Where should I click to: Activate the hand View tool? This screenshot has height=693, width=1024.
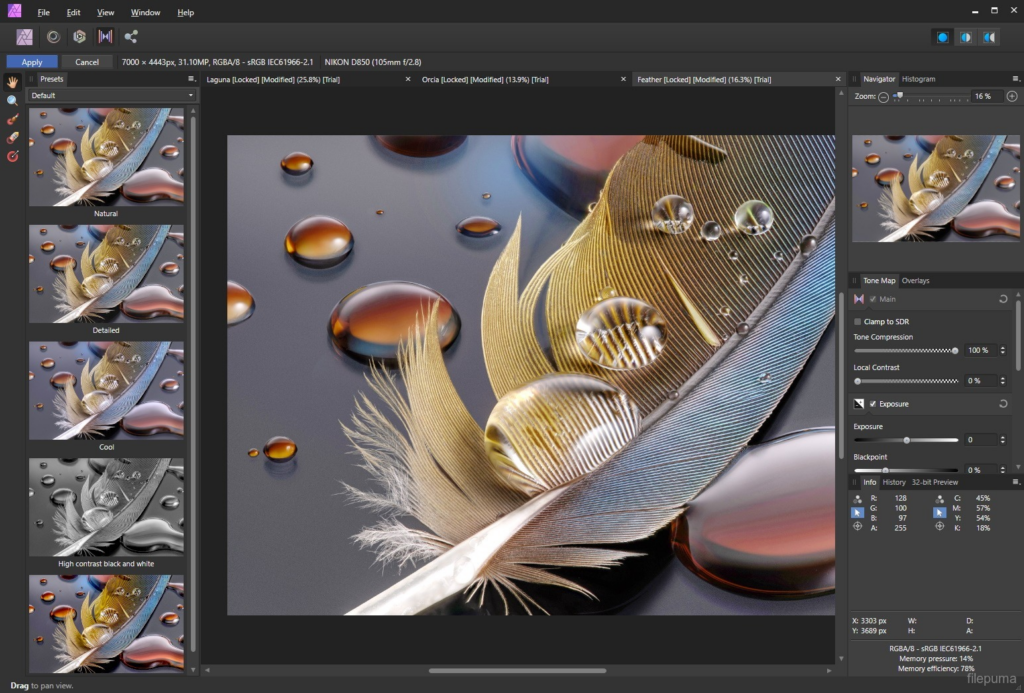point(13,81)
